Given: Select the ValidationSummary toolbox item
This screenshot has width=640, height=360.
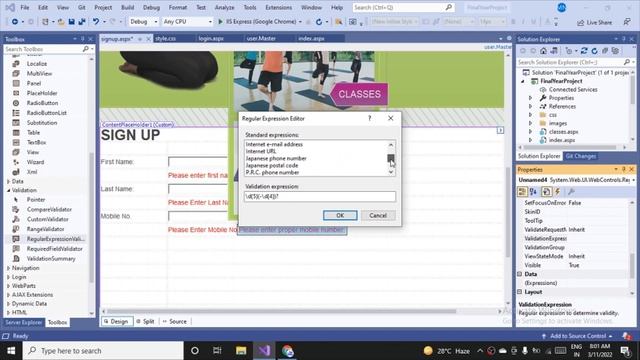Looking at the screenshot, I should tap(51, 258).
